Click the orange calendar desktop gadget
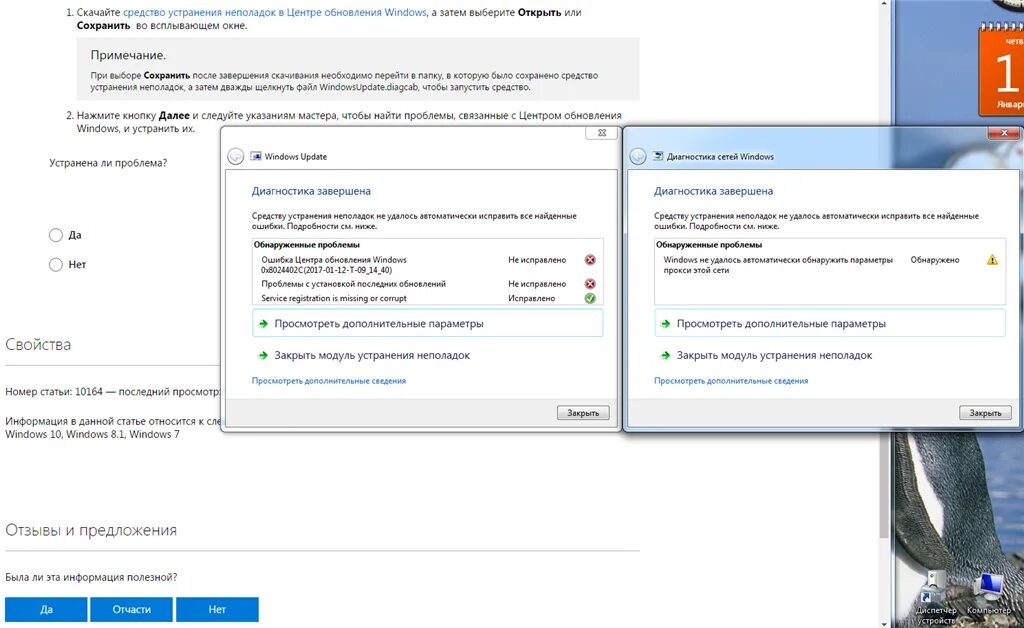This screenshot has height=628, width=1024. pyautogui.click(x=1002, y=71)
